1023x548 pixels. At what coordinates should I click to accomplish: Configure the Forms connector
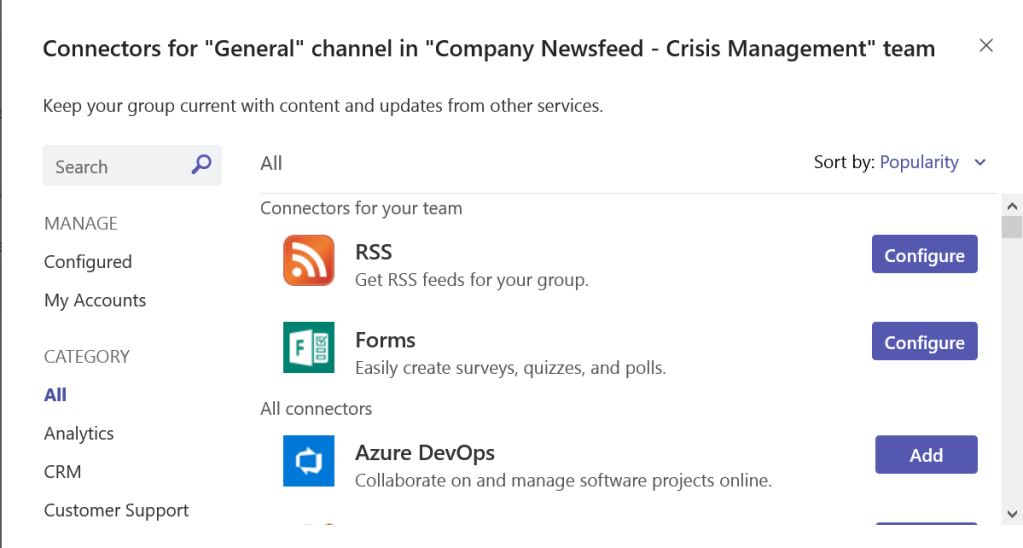coord(924,342)
